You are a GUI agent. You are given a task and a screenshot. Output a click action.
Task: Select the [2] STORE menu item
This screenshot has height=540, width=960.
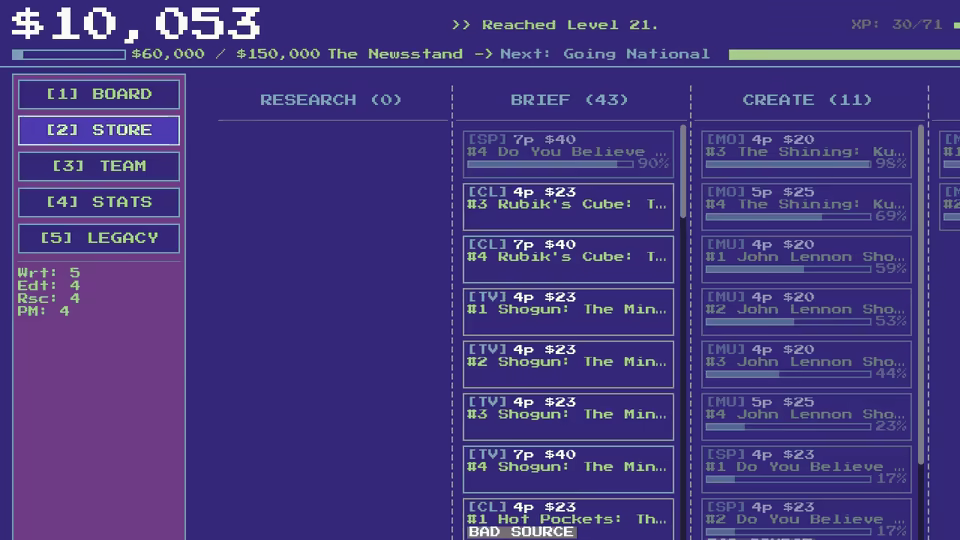coord(99,130)
